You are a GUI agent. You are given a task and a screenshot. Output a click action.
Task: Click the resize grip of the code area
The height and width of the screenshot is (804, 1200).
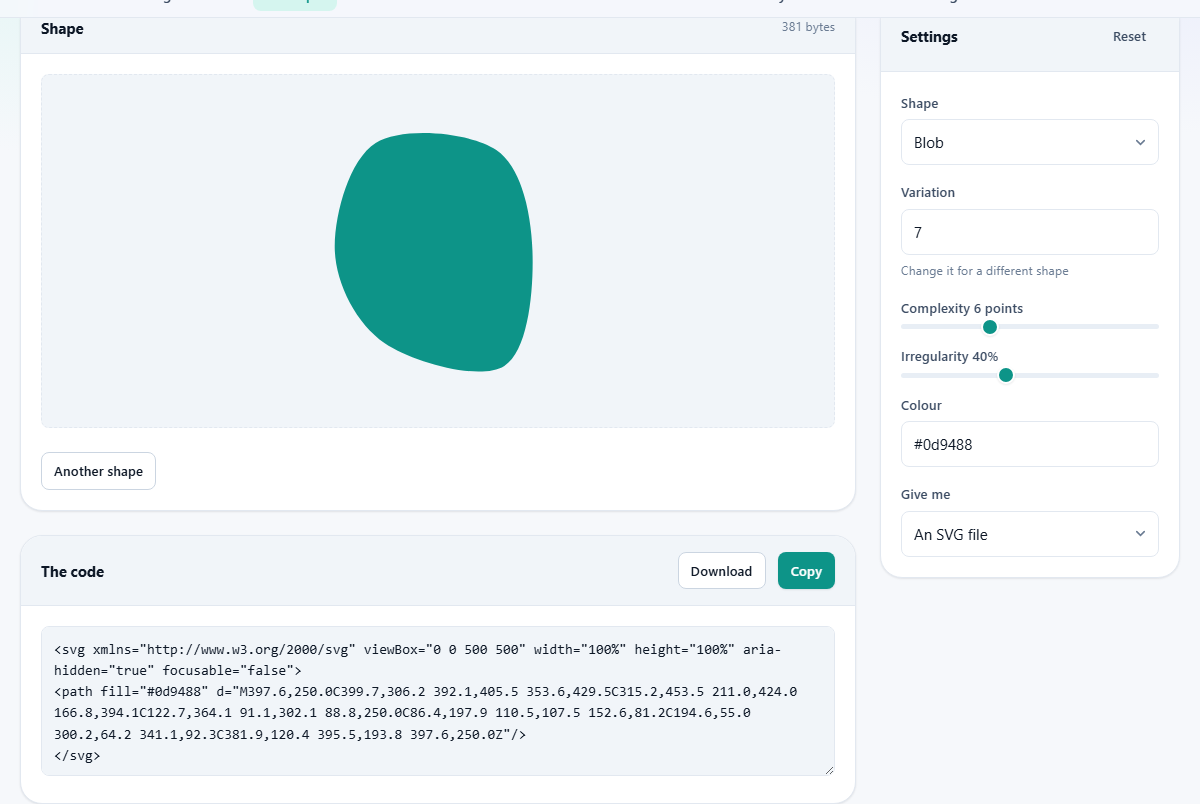829,769
